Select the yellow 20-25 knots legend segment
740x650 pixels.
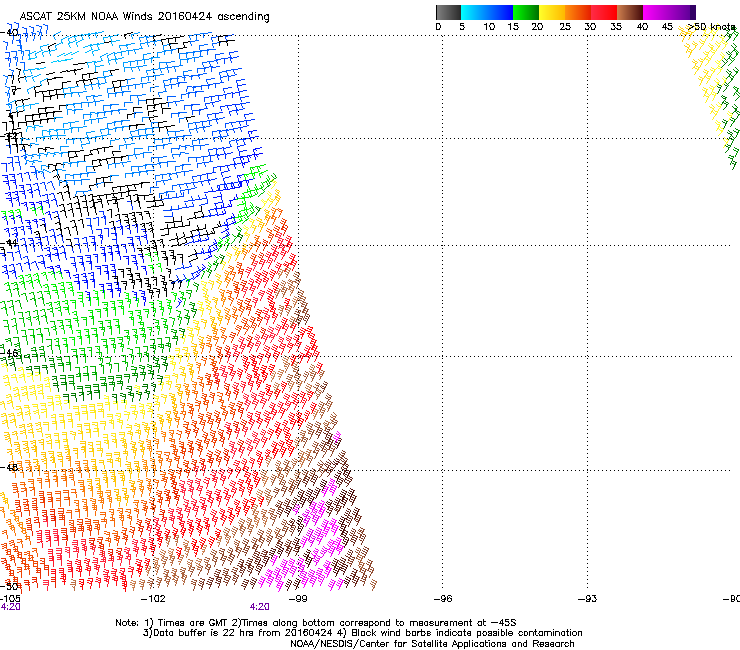(x=552, y=12)
